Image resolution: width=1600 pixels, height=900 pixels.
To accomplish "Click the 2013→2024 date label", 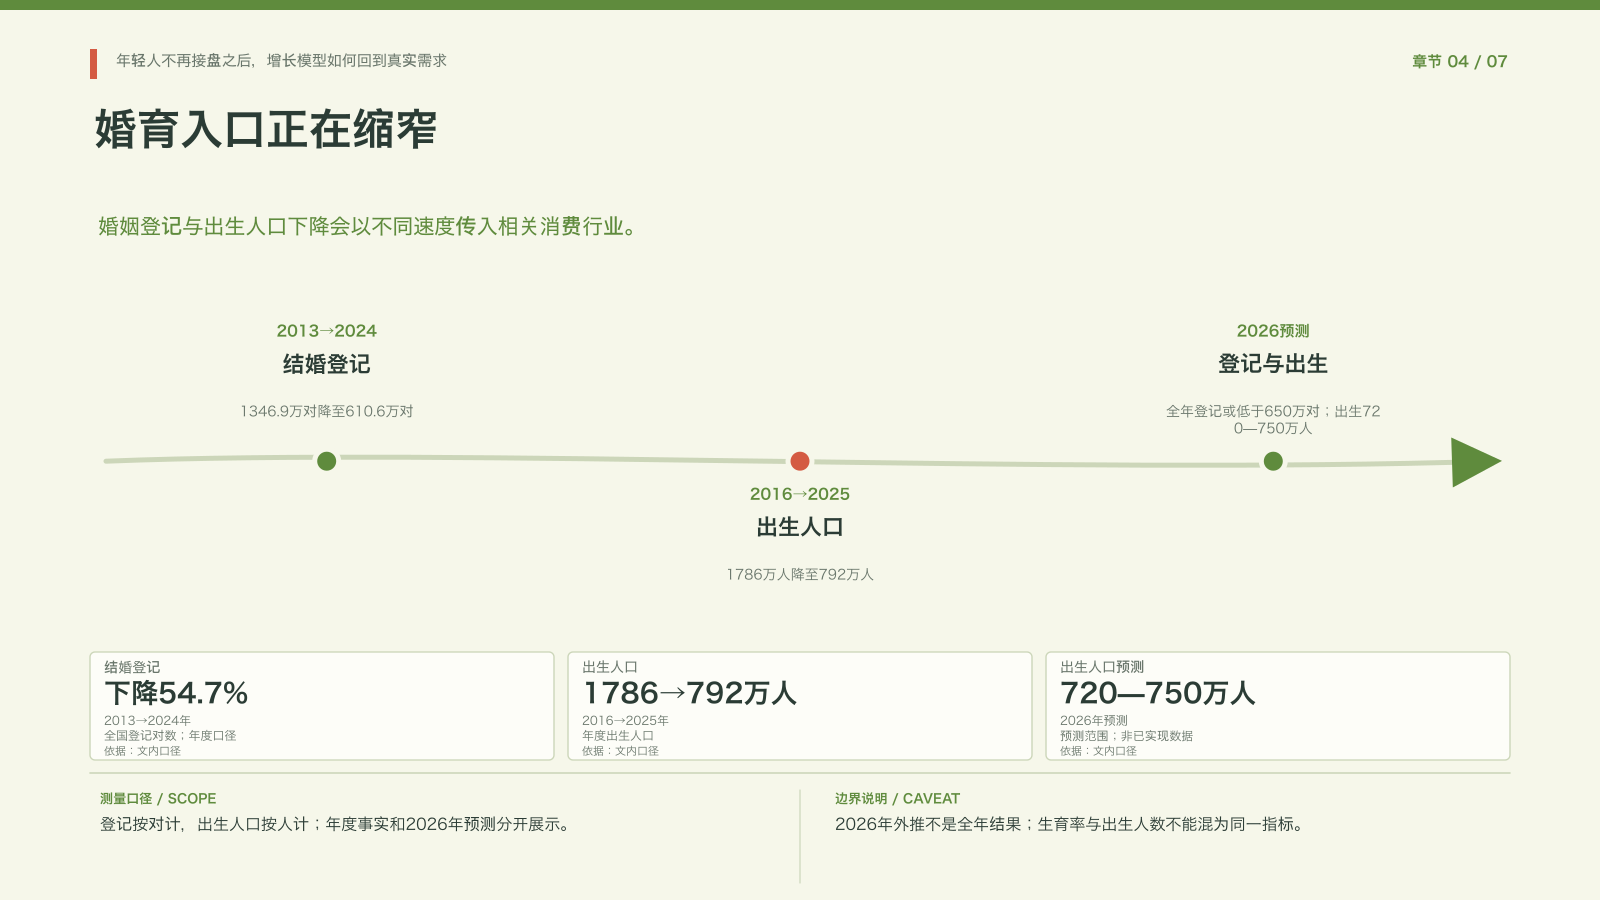I will [326, 331].
